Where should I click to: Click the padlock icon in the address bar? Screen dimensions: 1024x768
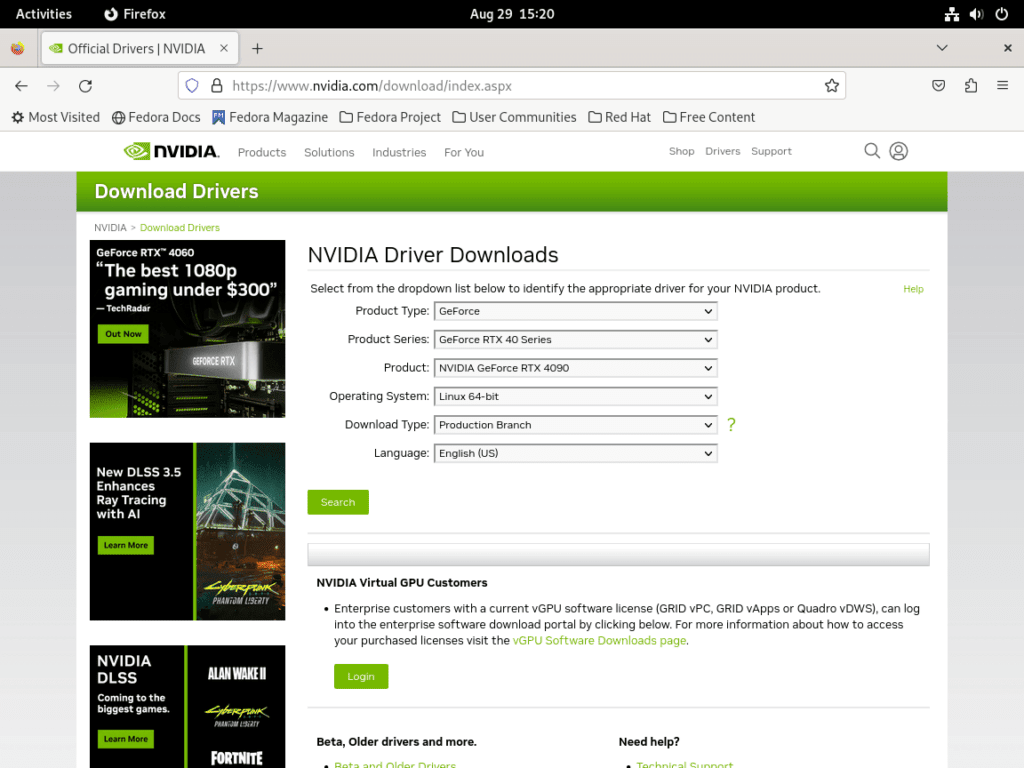click(215, 85)
